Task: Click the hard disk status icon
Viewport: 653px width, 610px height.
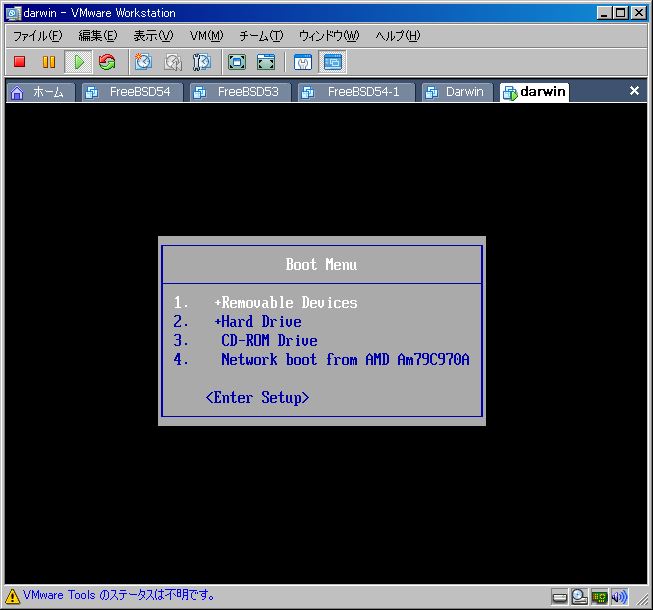Action: point(559,598)
